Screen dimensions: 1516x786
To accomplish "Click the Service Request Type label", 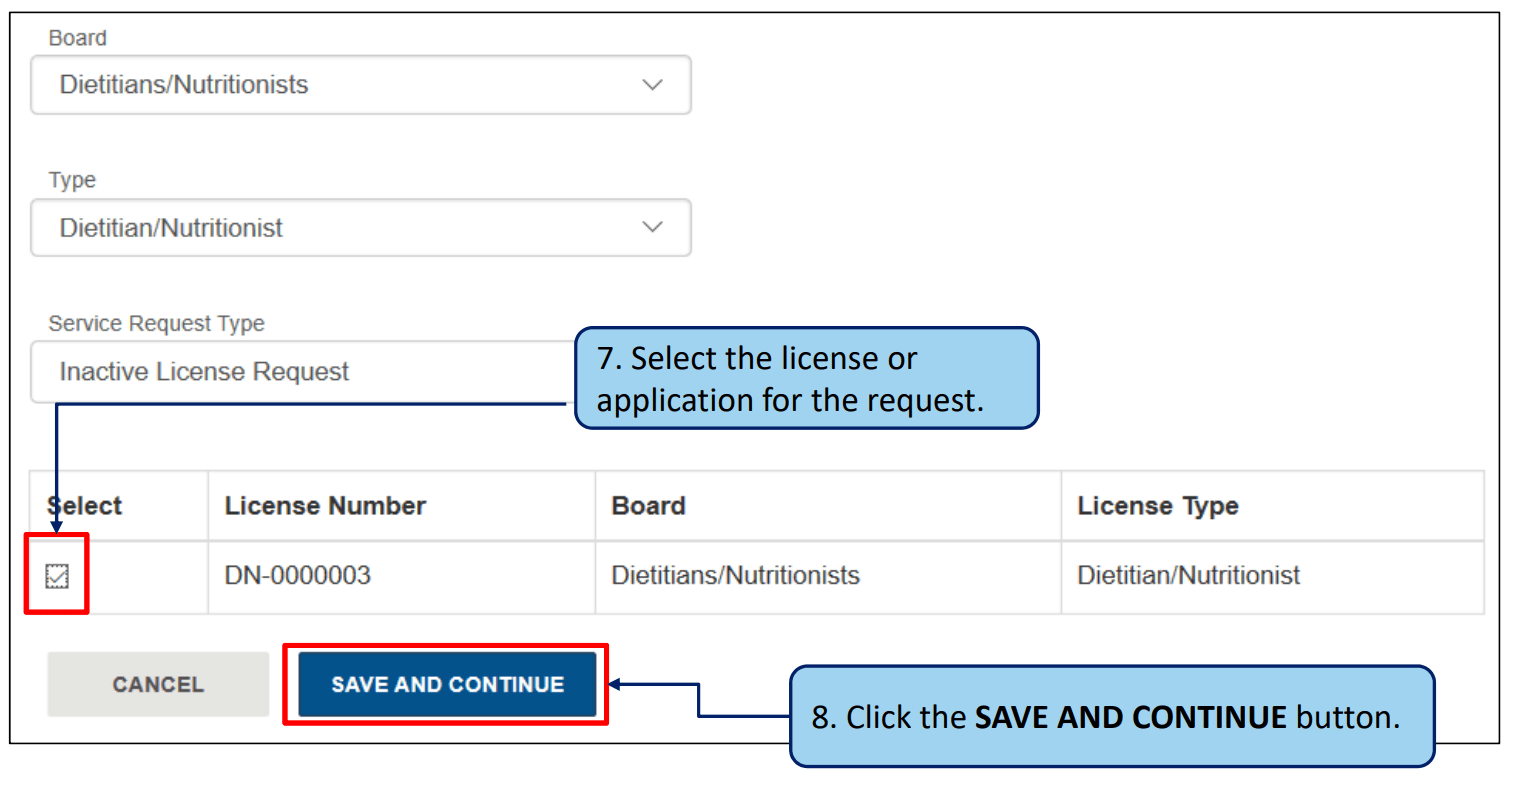I will click(x=156, y=324).
